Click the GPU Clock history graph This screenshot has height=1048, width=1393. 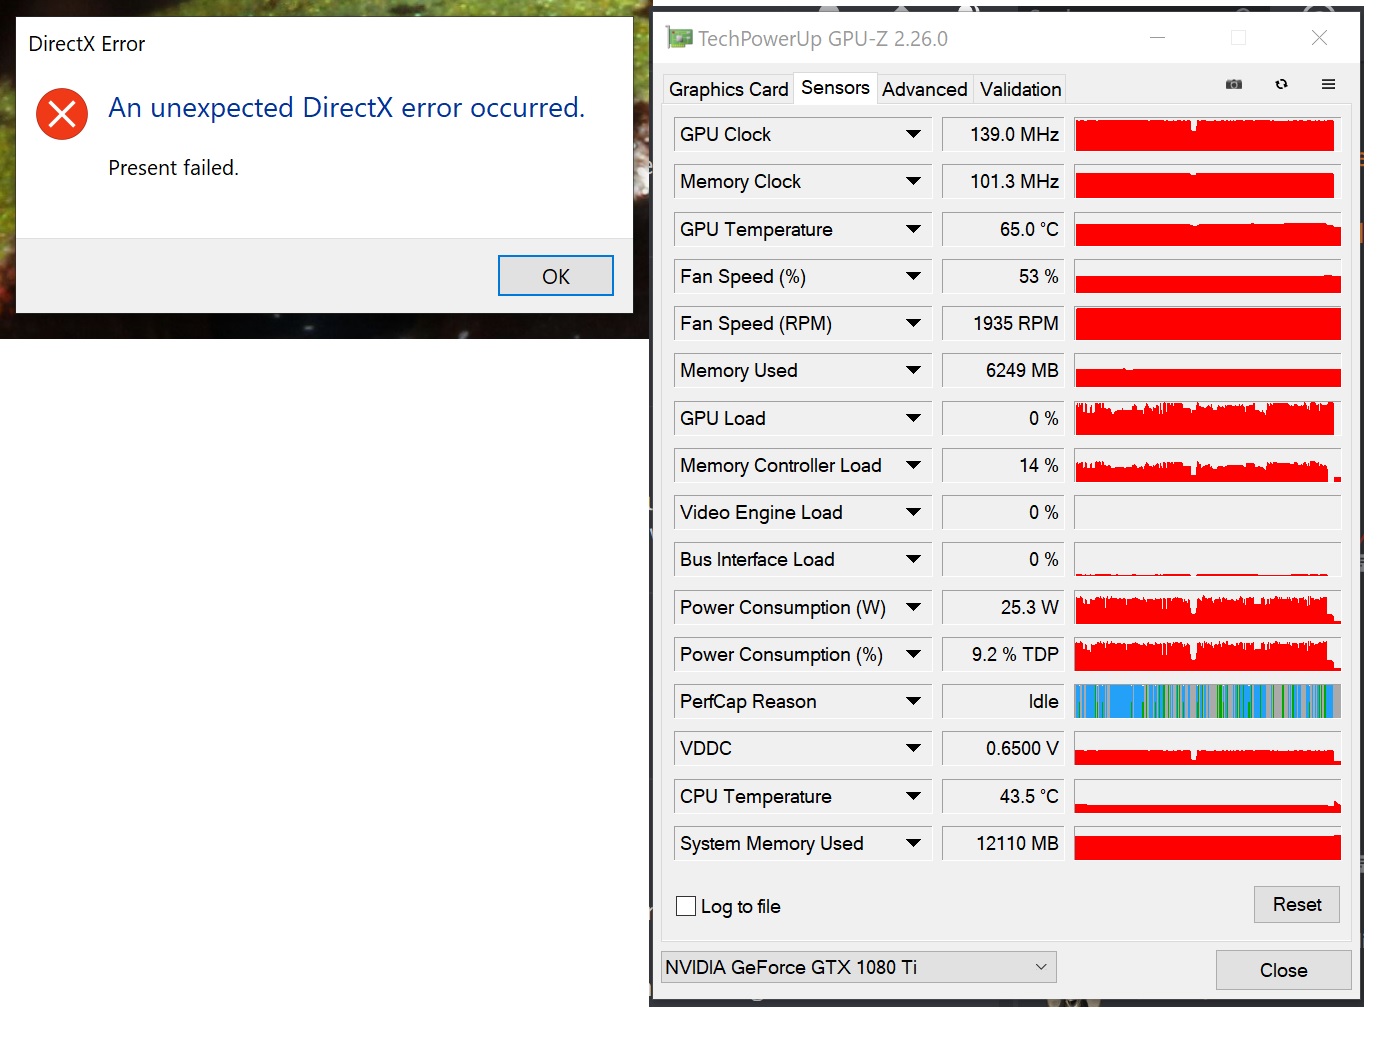point(1207,134)
